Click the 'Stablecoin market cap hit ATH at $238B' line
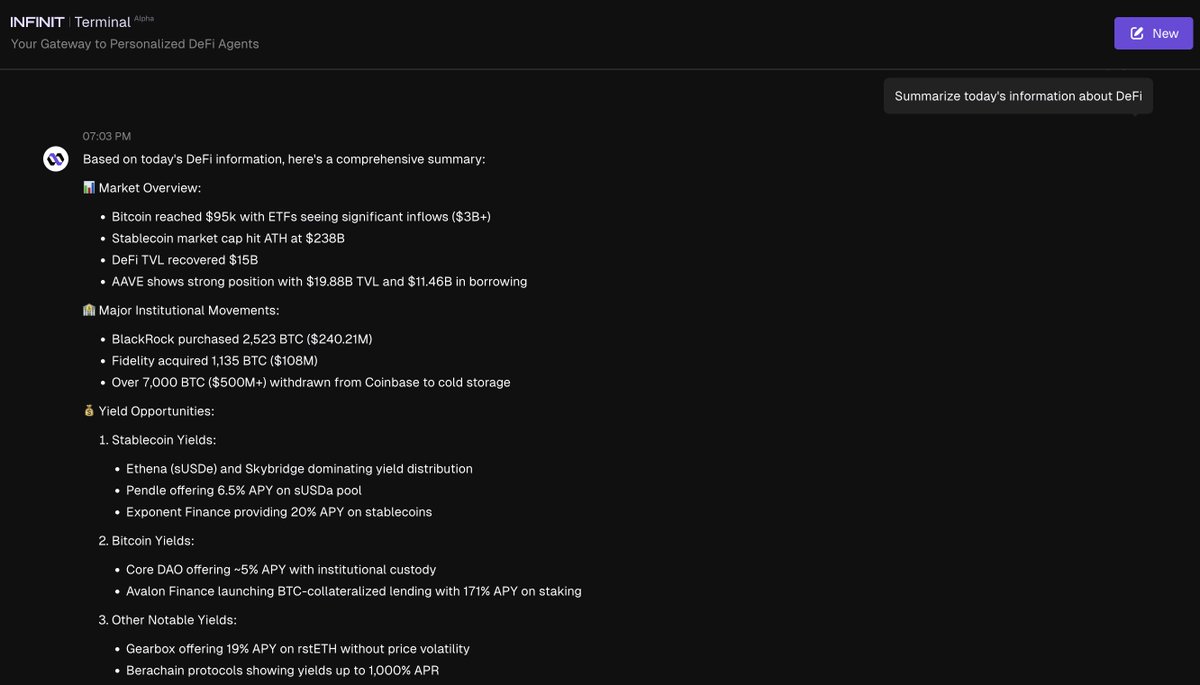Screen dimensions: 1200x685 228,238
